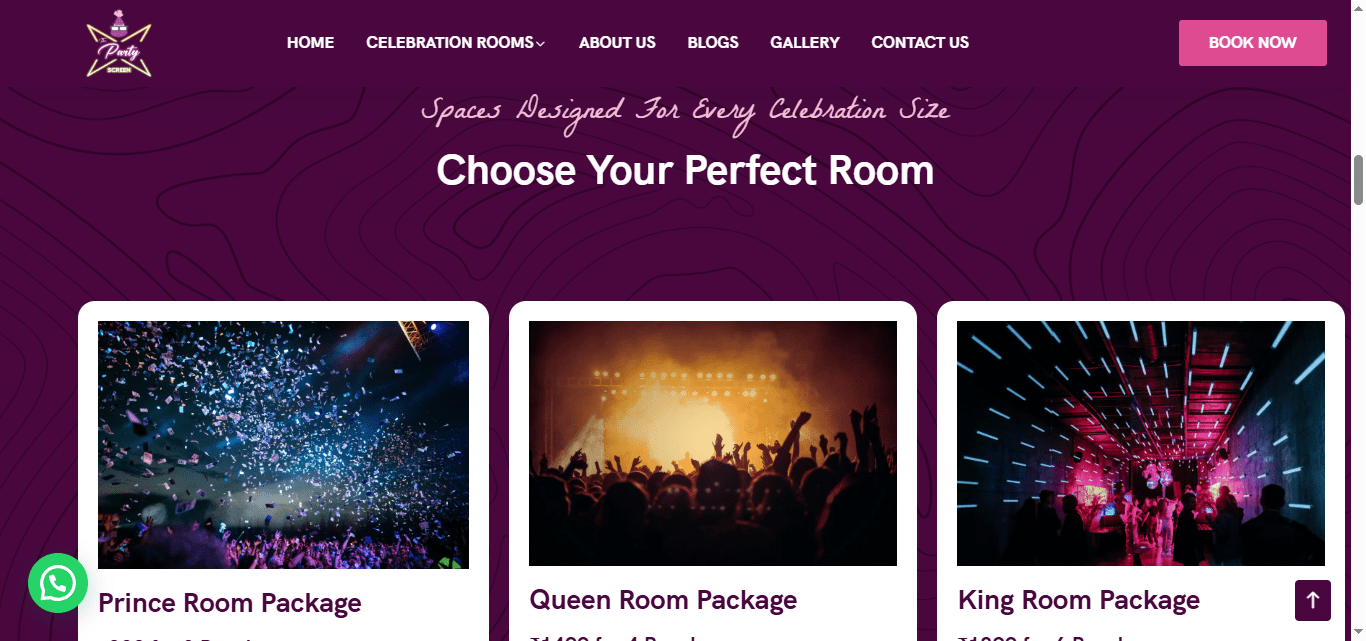The width and height of the screenshot is (1366, 641).
Task: Click the cursive Spaces Designed tagline
Action: coord(685,110)
